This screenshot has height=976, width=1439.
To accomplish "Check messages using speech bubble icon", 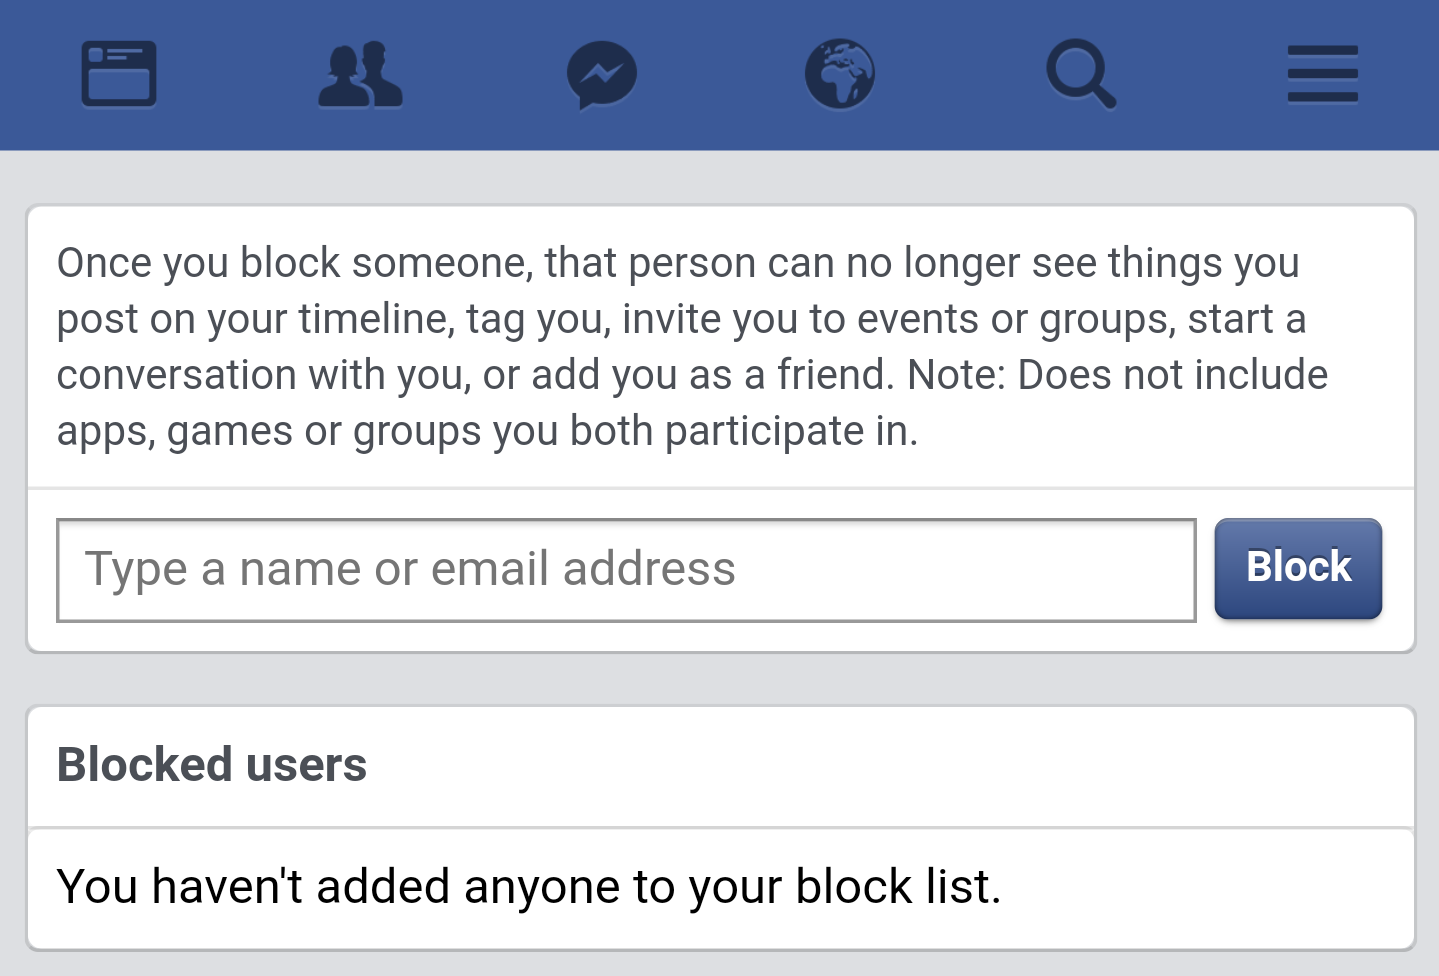I will [x=601, y=74].
